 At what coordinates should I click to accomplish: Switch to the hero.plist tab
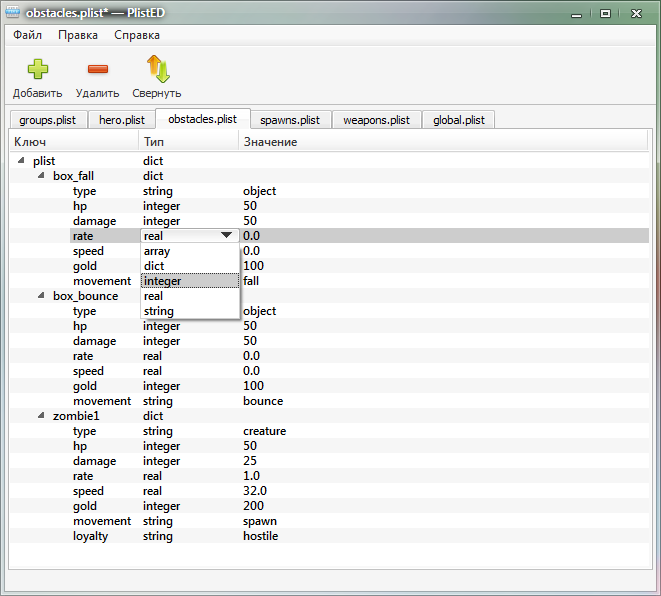[x=122, y=120]
